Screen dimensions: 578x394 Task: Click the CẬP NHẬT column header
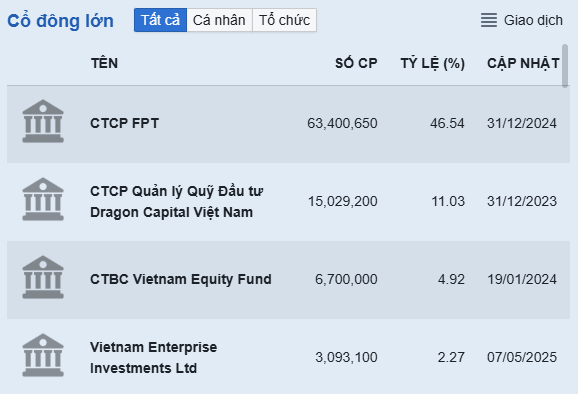[x=523, y=63]
